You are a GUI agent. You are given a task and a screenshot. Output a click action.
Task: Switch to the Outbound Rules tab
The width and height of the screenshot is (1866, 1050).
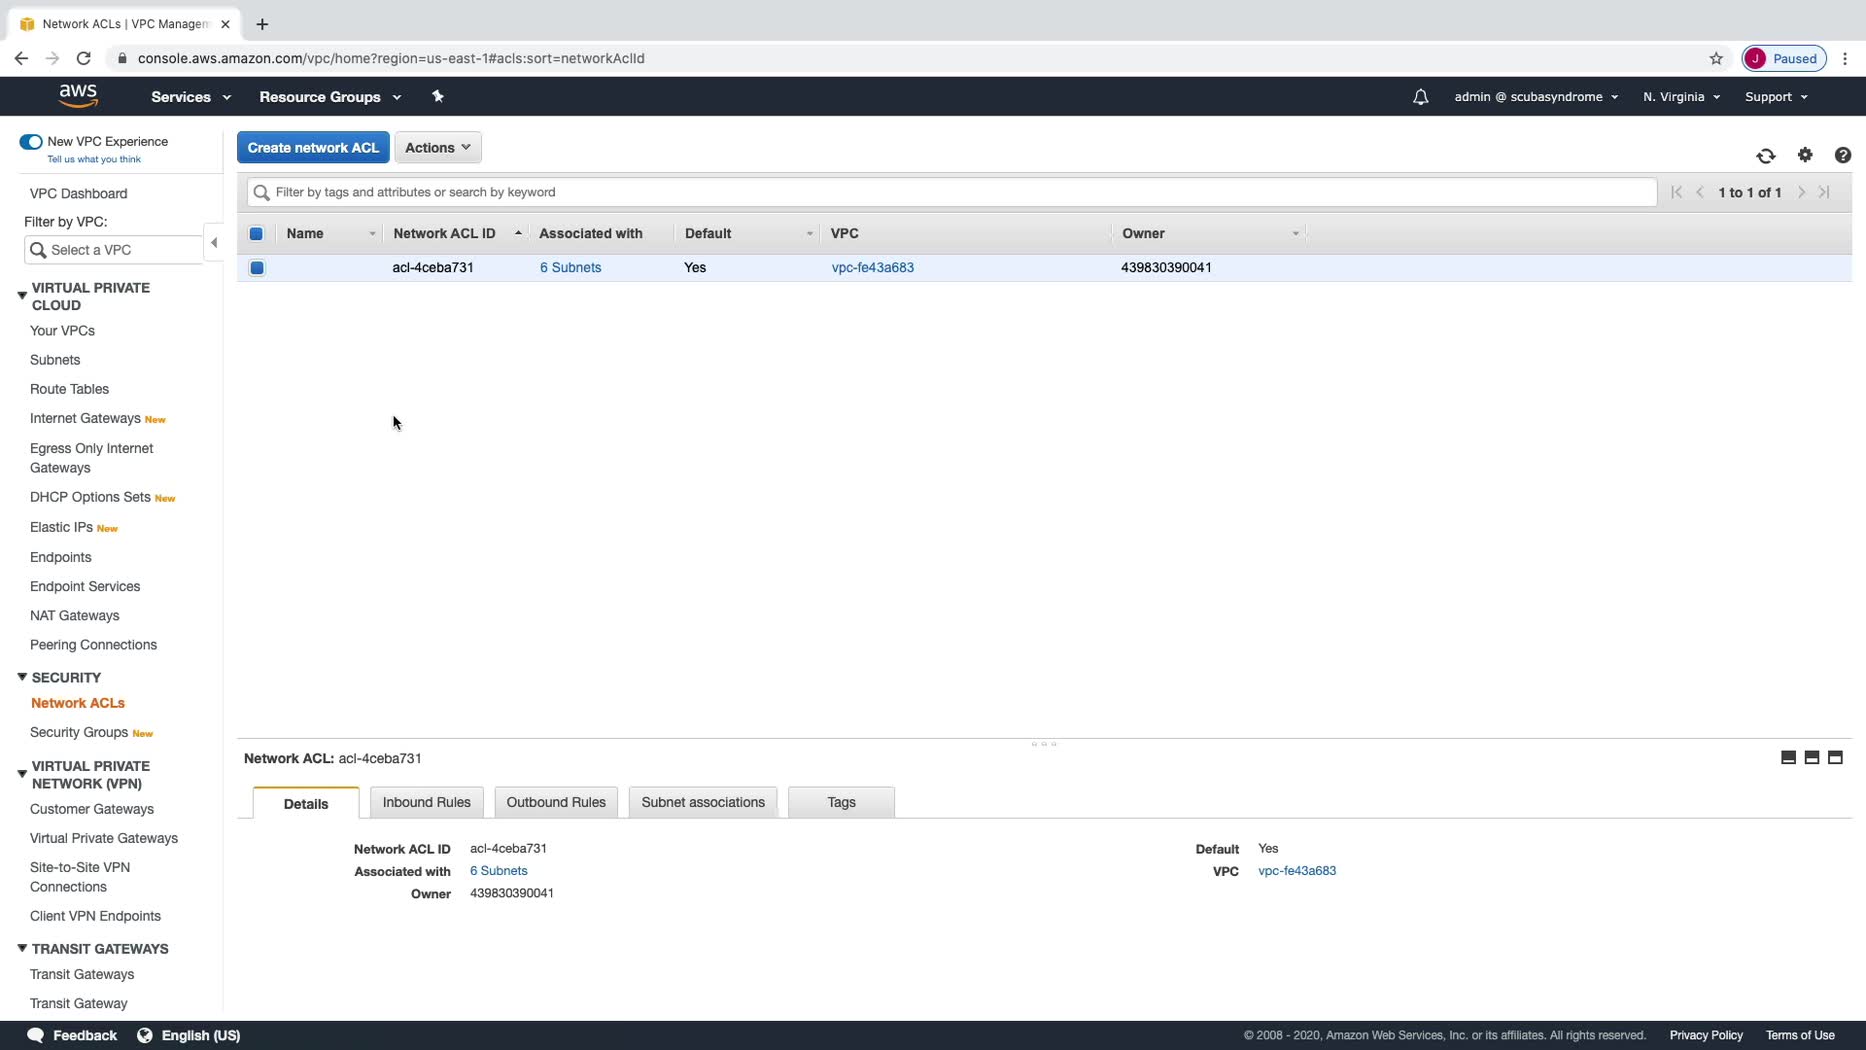click(556, 802)
